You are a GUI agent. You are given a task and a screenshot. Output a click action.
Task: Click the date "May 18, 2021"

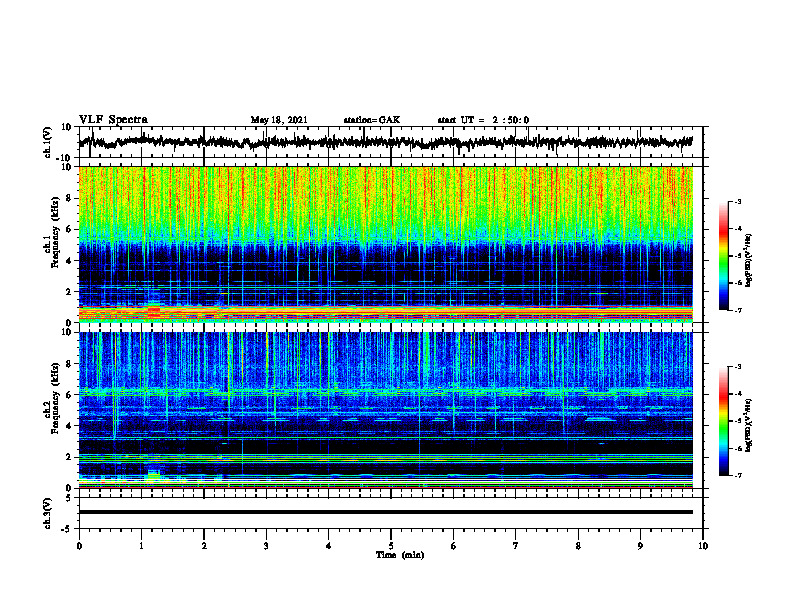pyautogui.click(x=279, y=120)
